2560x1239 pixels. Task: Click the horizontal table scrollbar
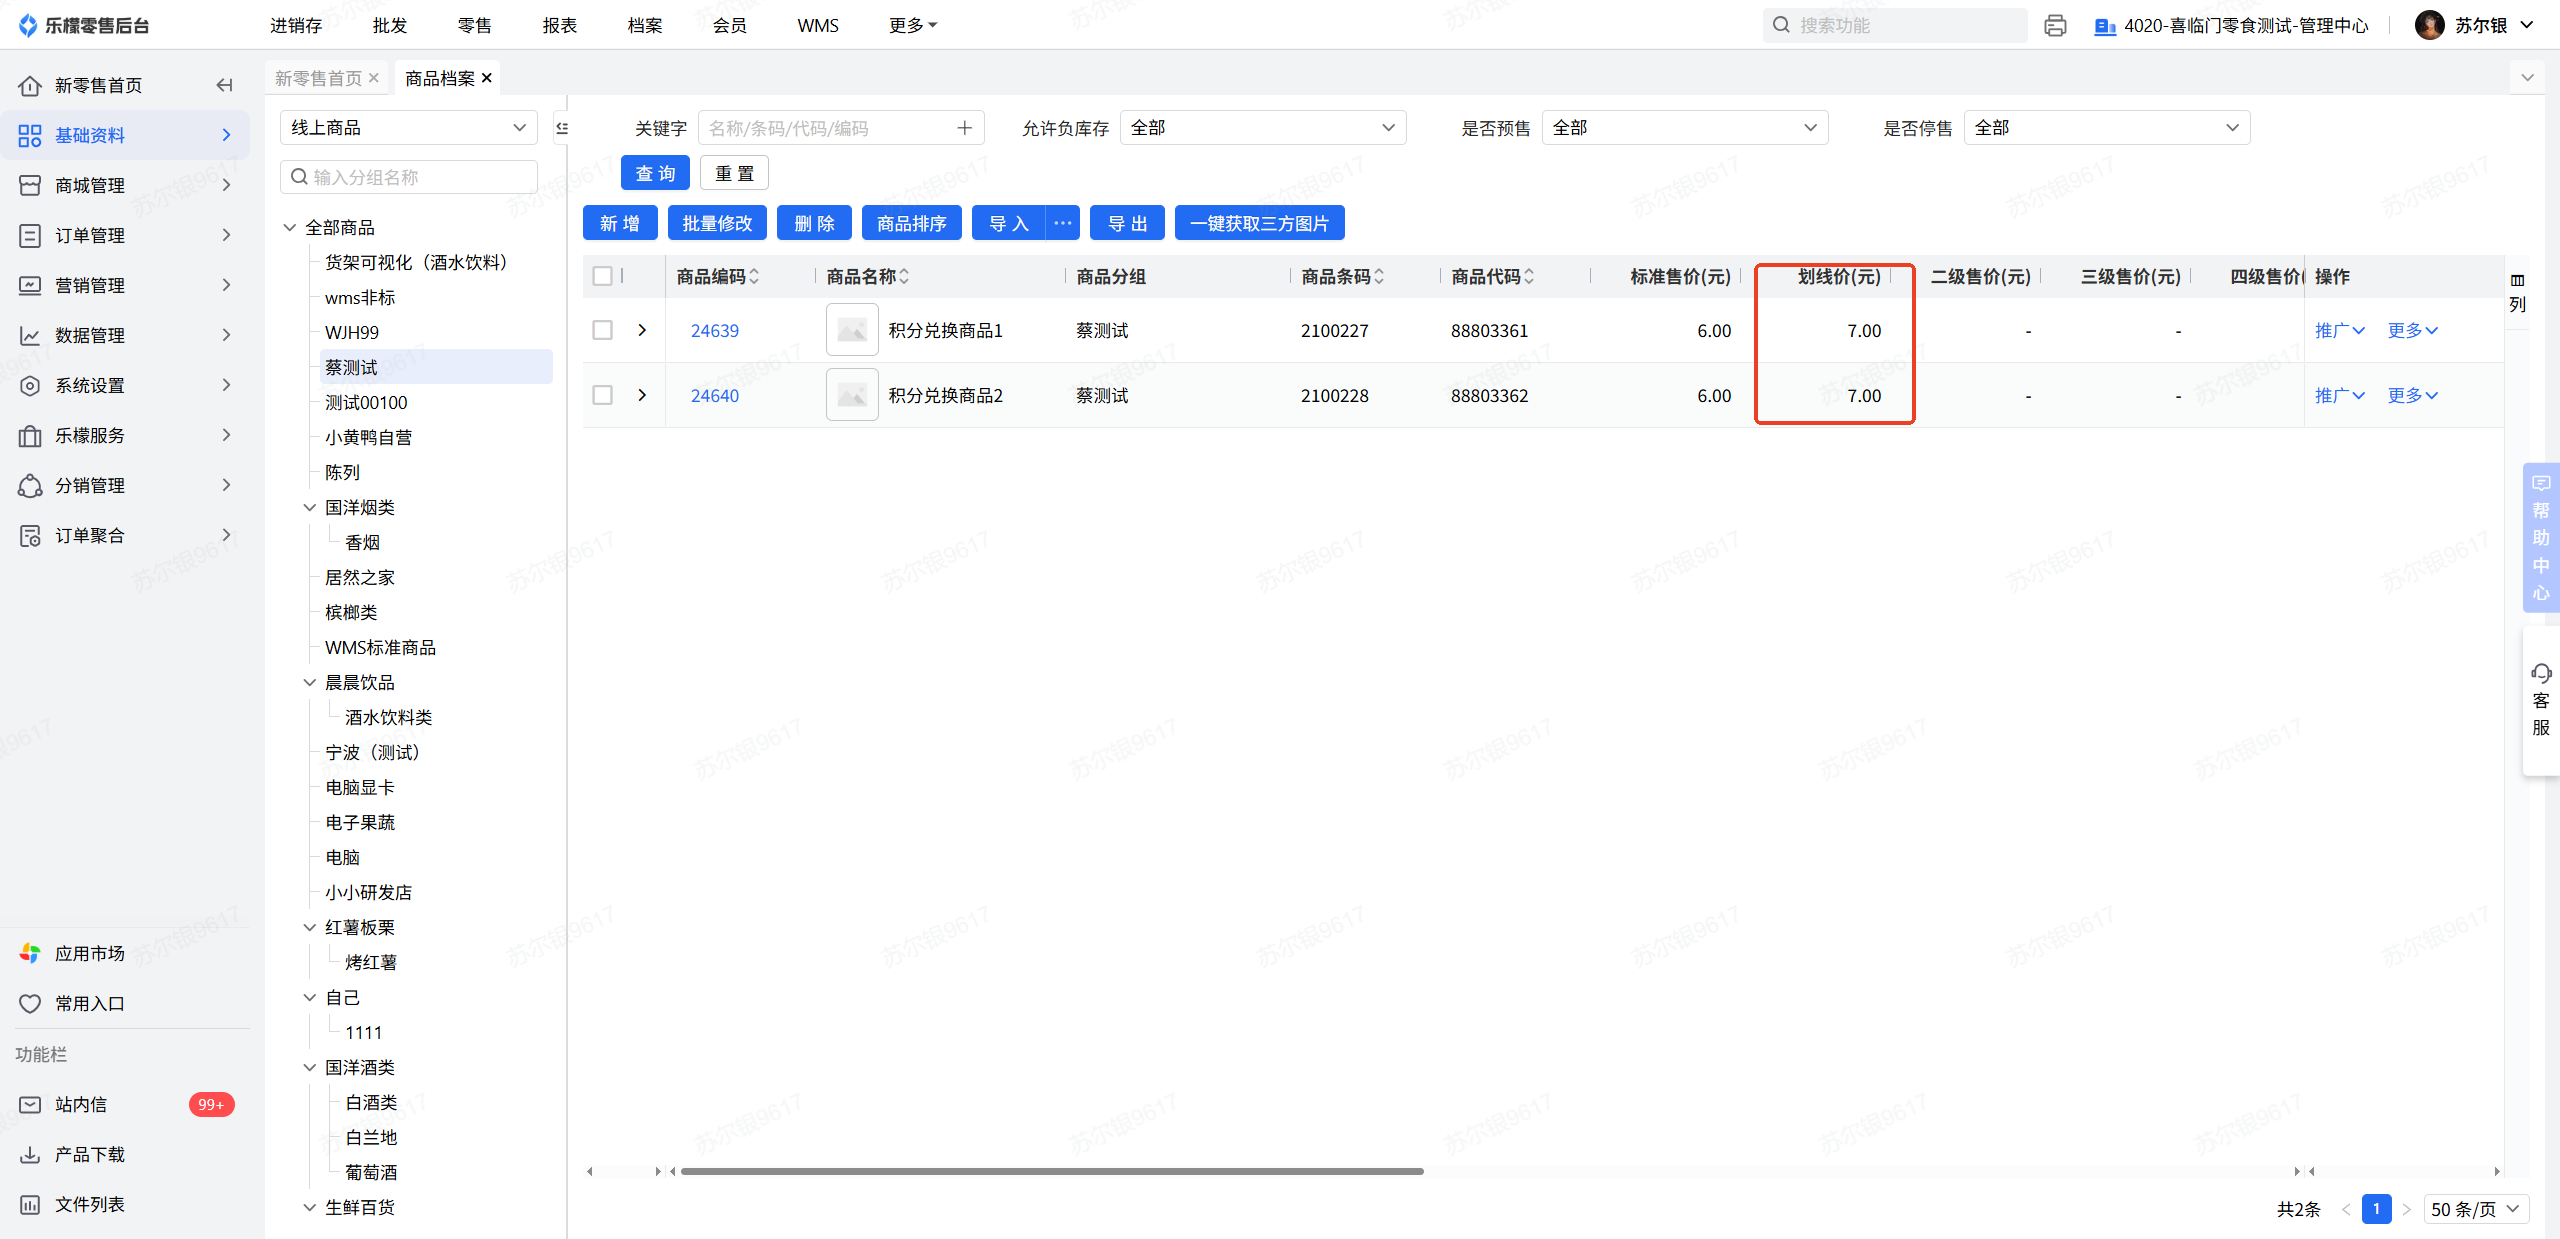click(x=1050, y=1171)
